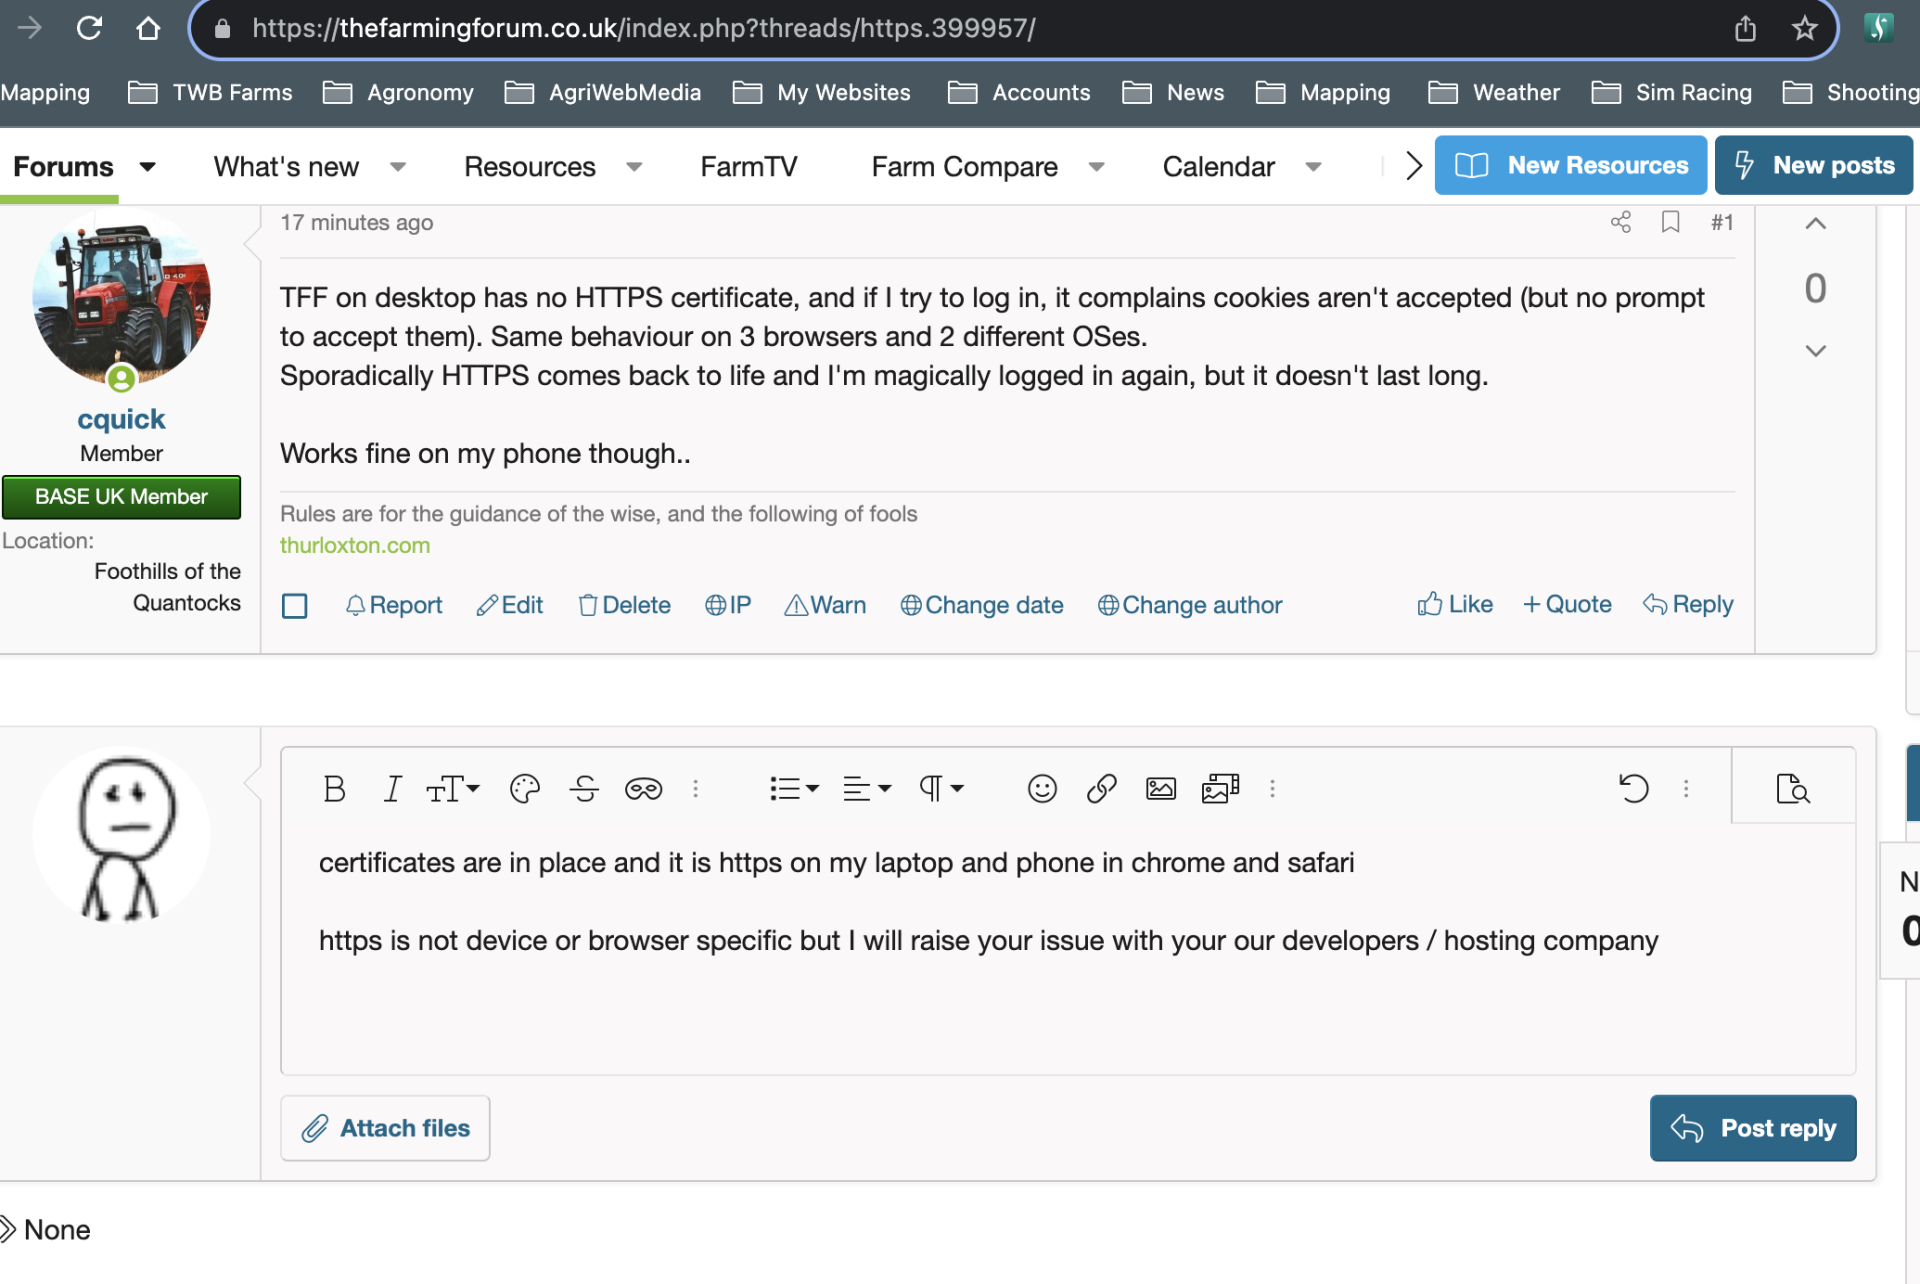Share cquick's post

tap(1621, 222)
